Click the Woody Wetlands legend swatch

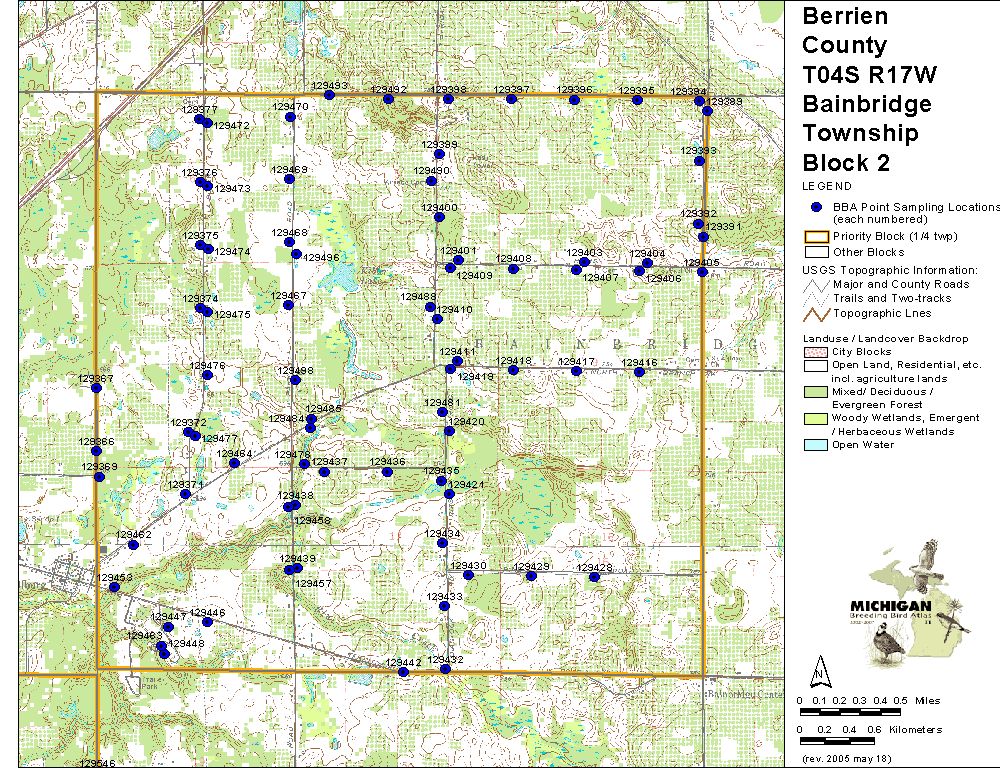817,418
